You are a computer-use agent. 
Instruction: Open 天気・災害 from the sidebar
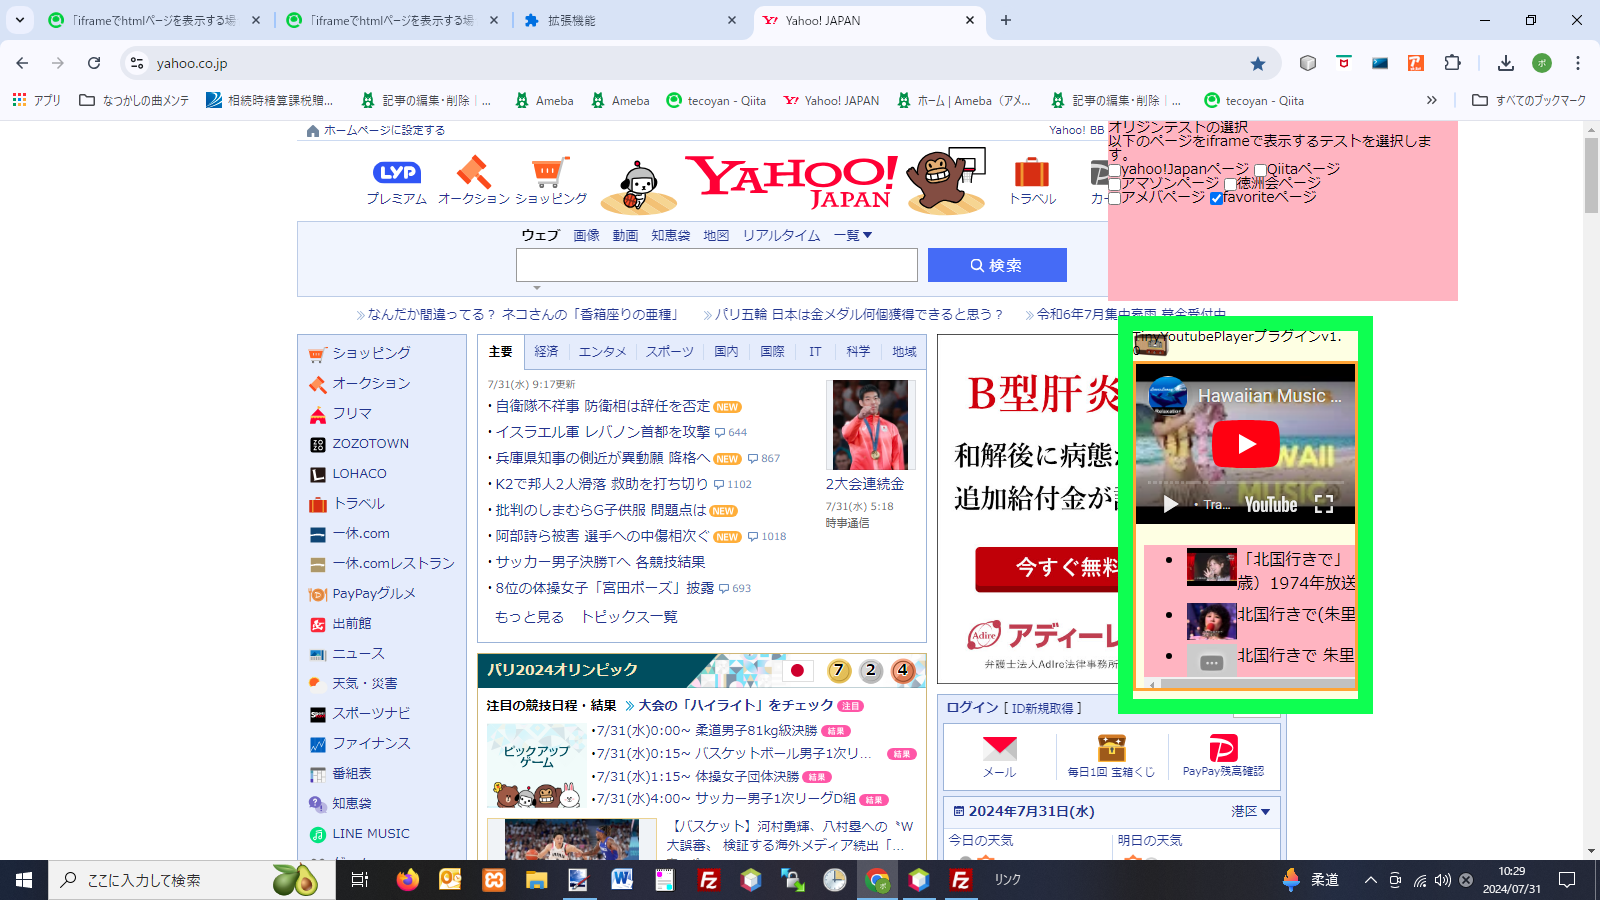[x=364, y=683]
